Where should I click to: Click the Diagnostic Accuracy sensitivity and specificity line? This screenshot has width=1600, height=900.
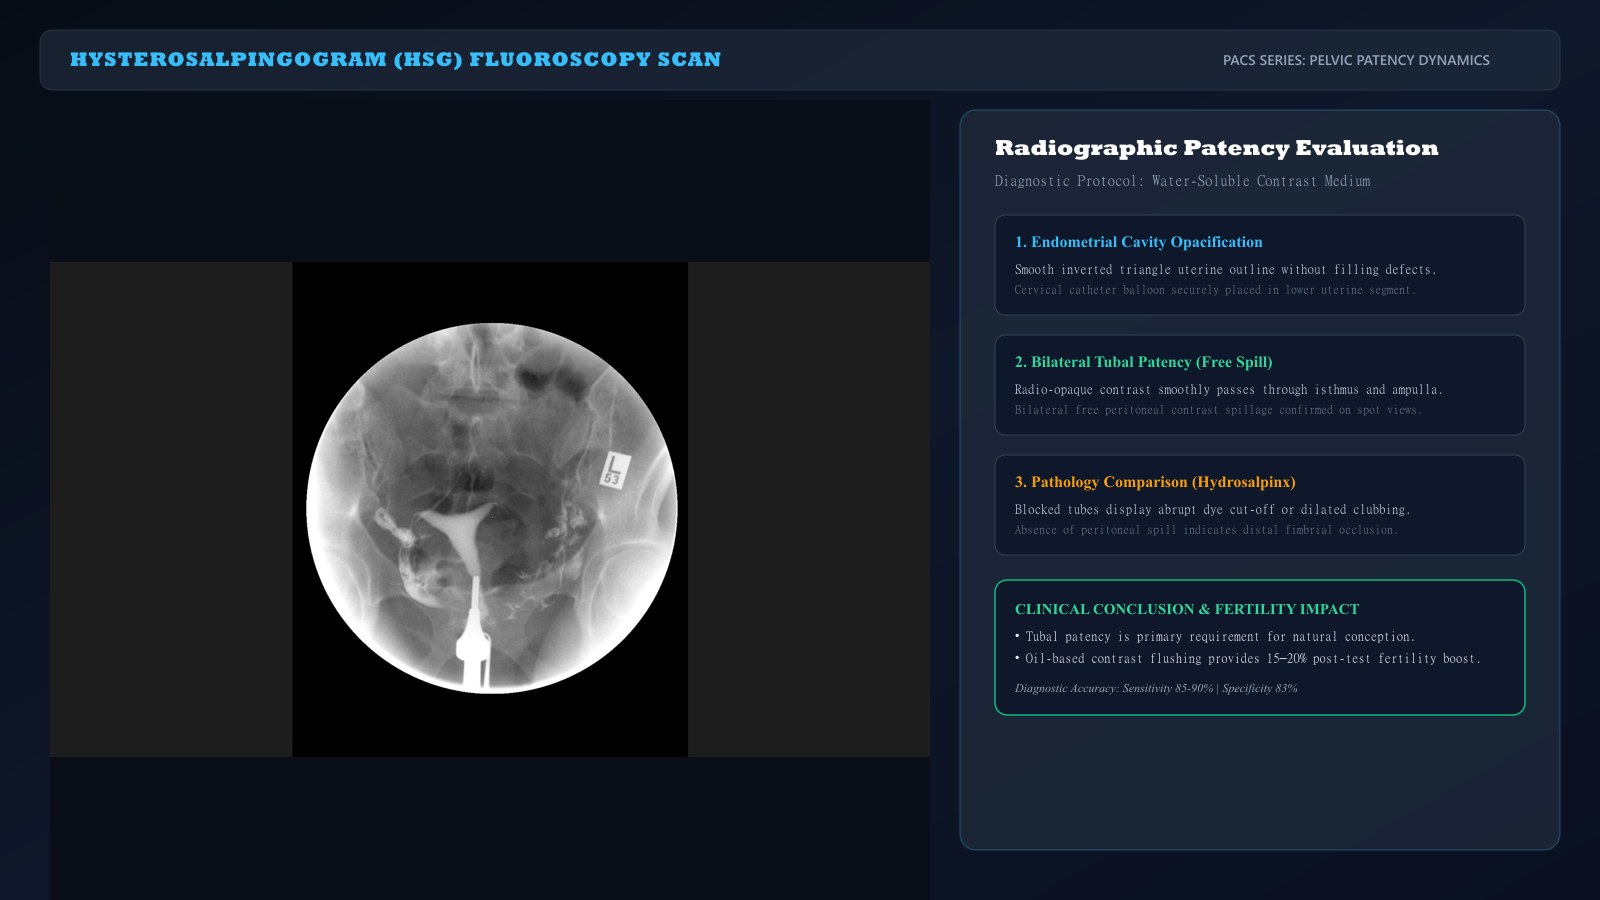pyautogui.click(x=1156, y=688)
